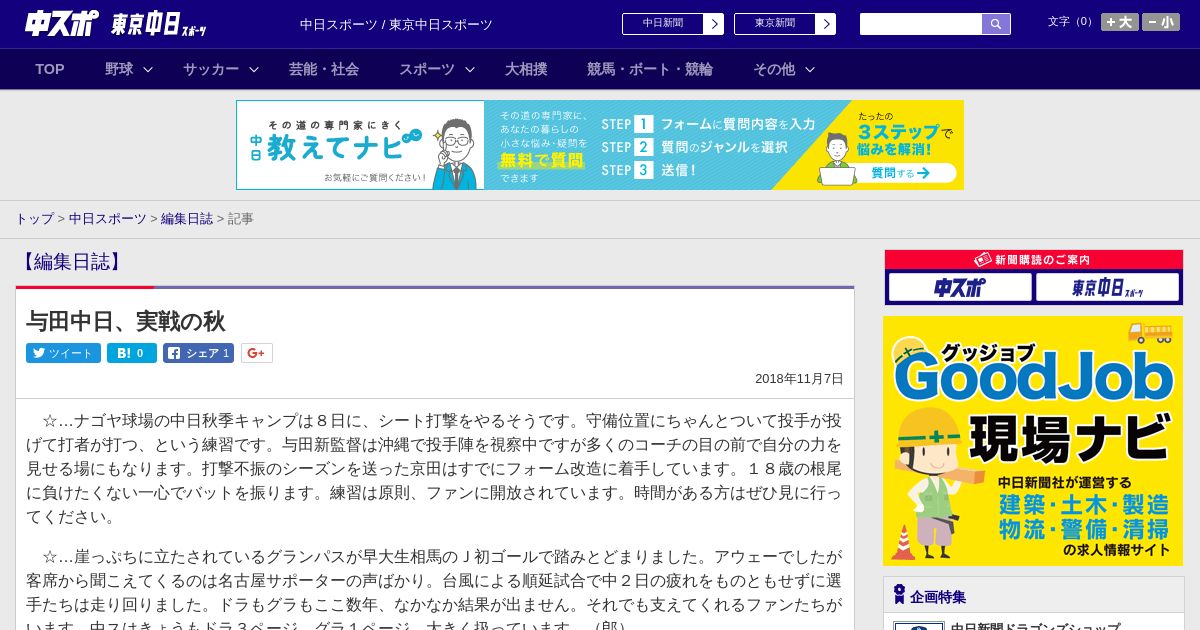Viewport: 1200px width, 630px height.
Task: Decrease text size with －小 button
Action: pyautogui.click(x=1161, y=22)
